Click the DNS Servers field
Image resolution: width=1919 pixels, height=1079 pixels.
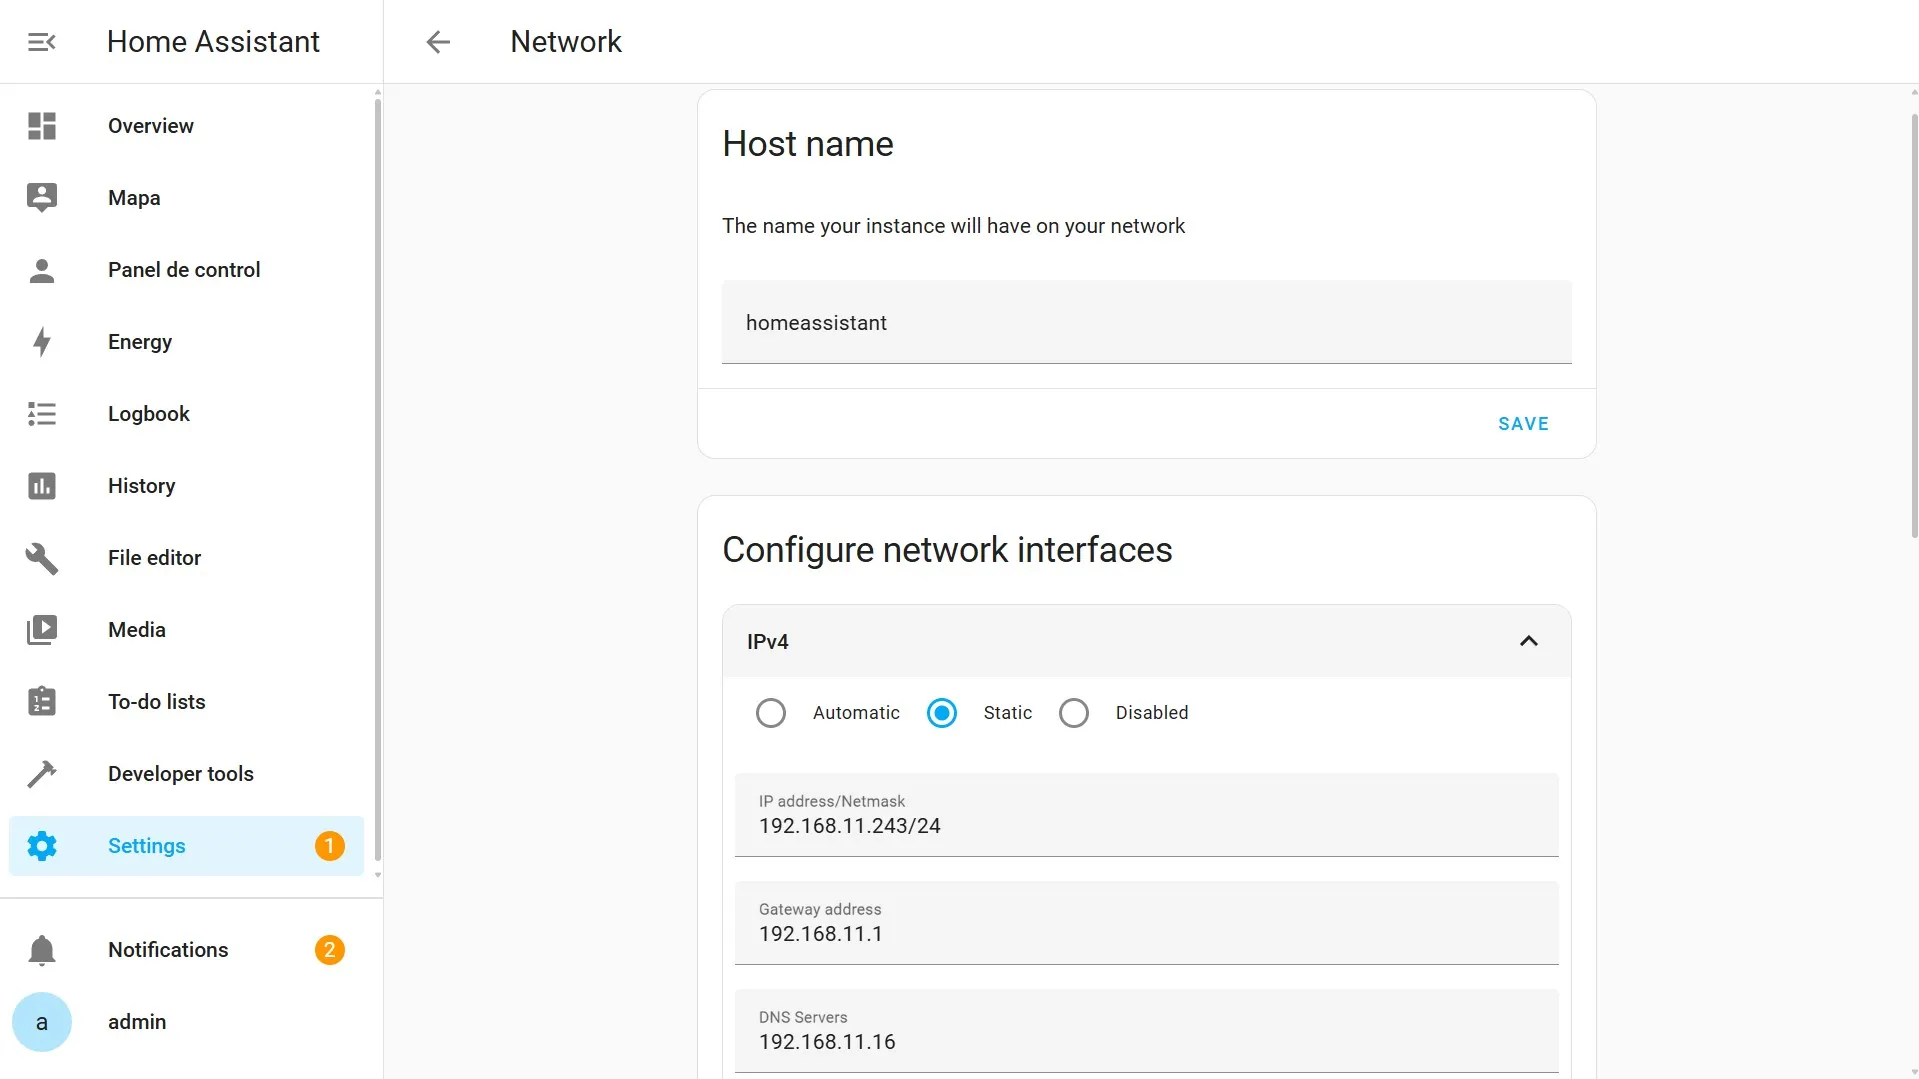1146,1031
